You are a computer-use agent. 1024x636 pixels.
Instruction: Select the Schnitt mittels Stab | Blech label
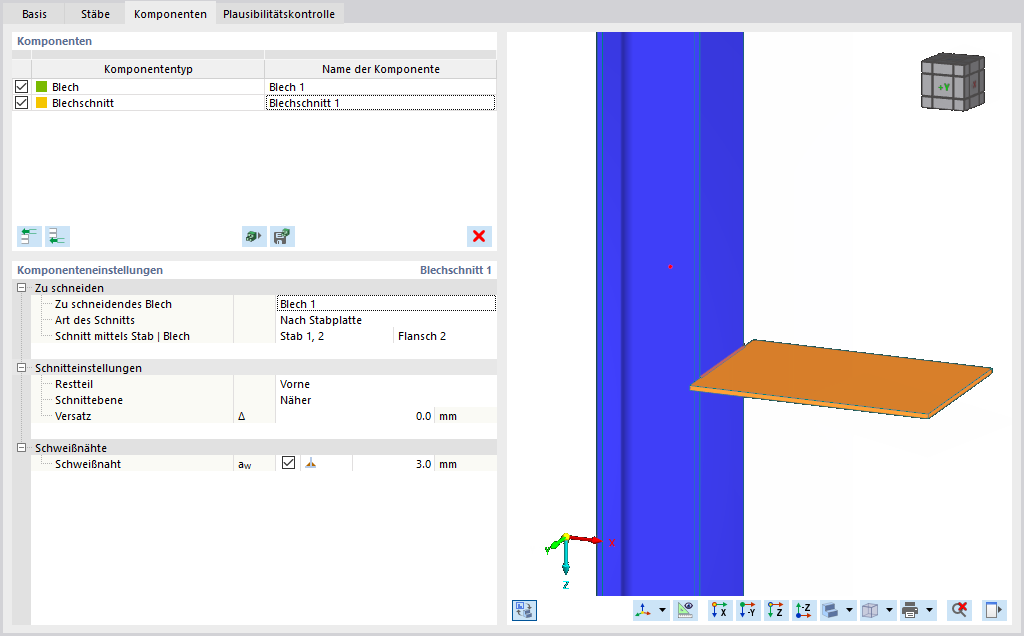pos(122,336)
